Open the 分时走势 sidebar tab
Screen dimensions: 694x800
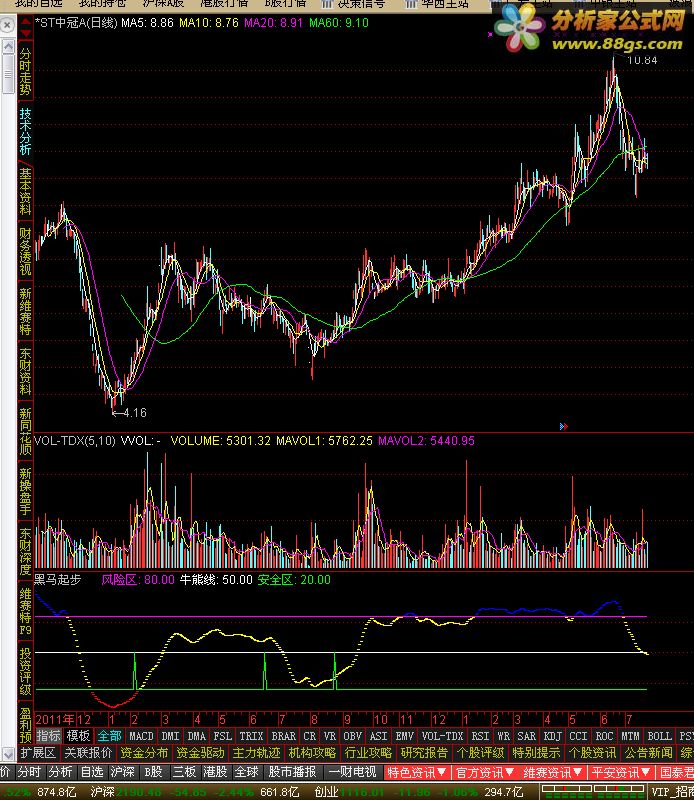[x=25, y=71]
